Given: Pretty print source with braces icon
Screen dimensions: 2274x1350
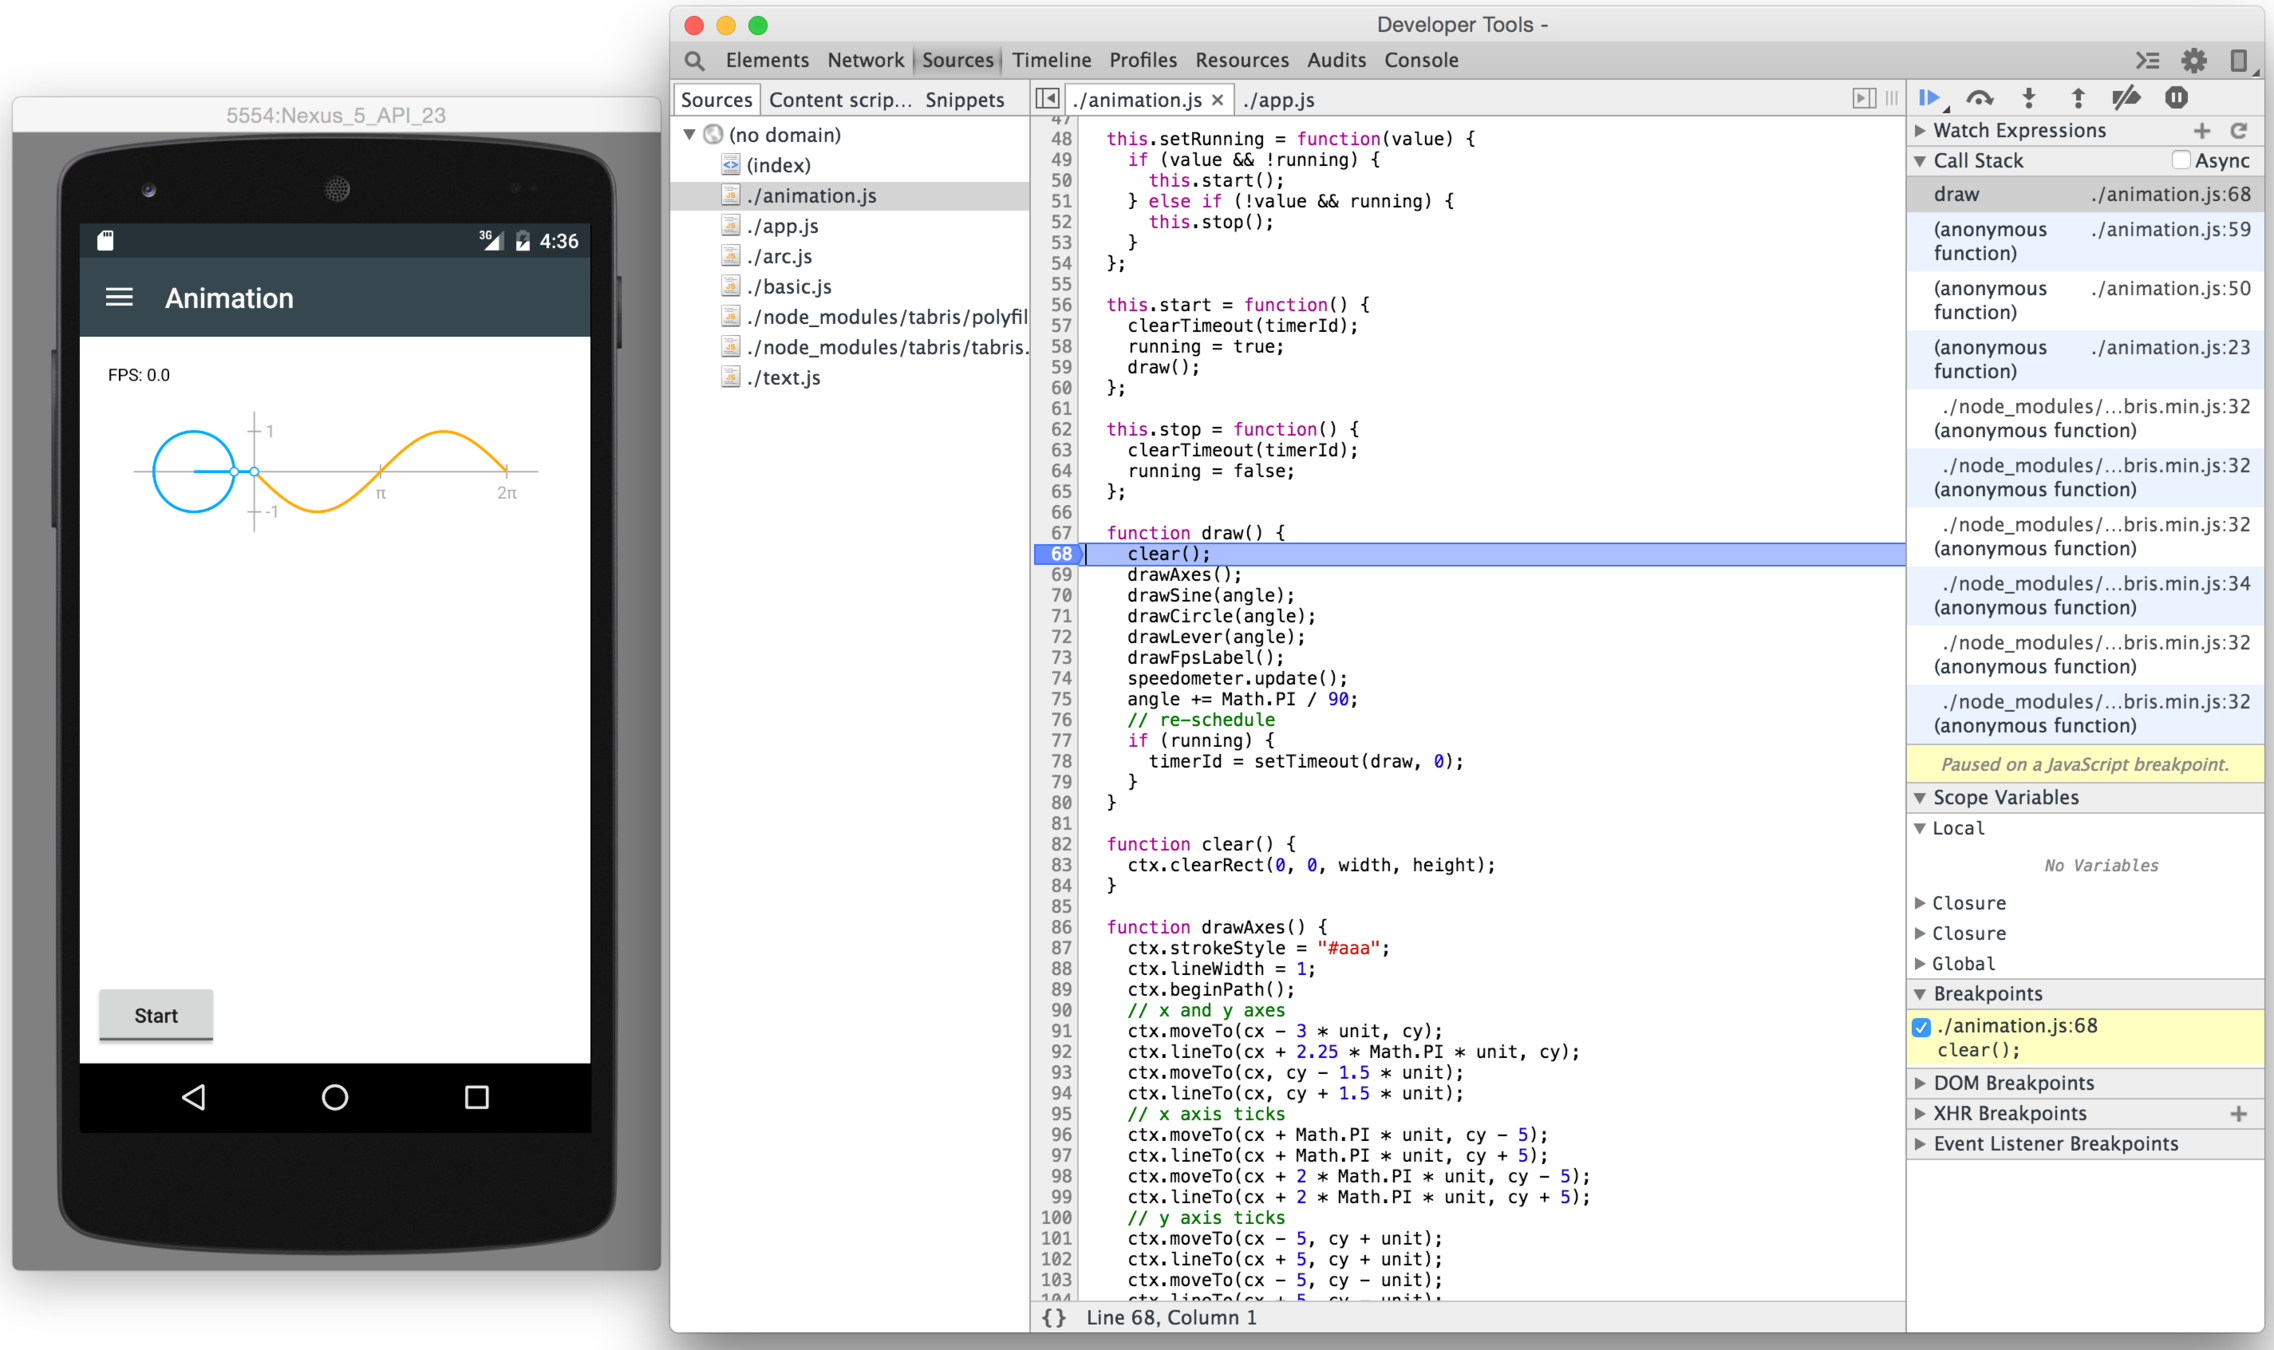Looking at the screenshot, I should tap(1053, 1318).
